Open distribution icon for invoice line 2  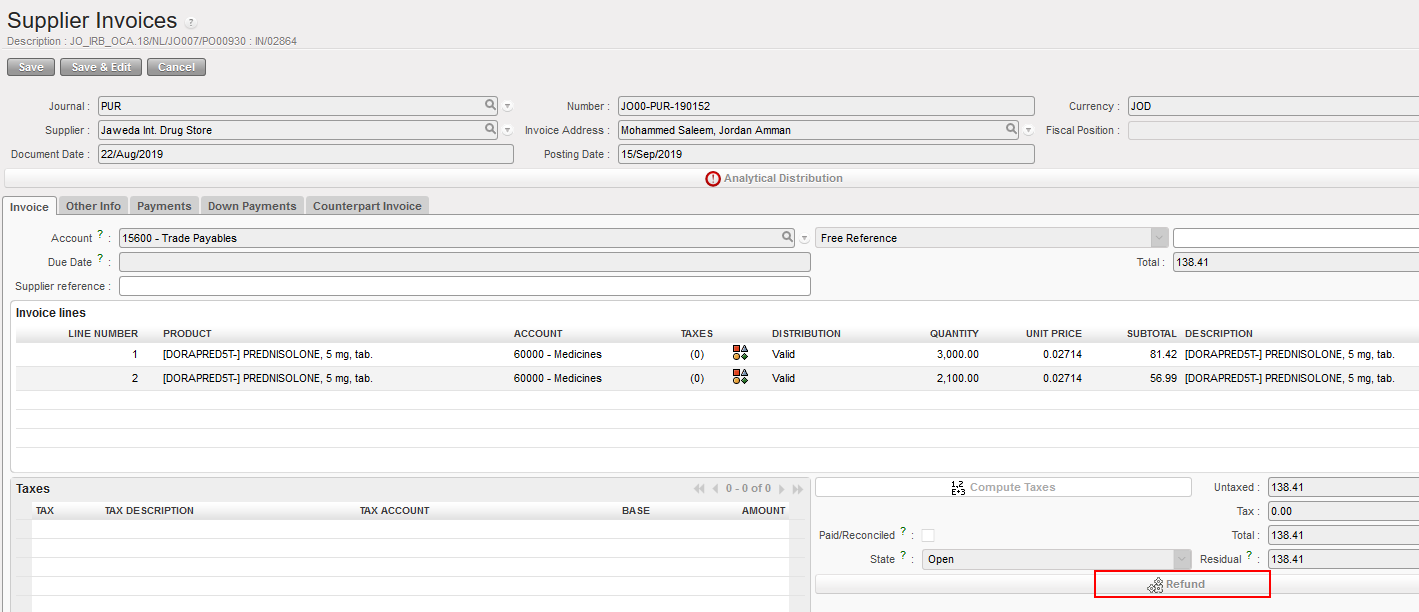click(x=740, y=376)
